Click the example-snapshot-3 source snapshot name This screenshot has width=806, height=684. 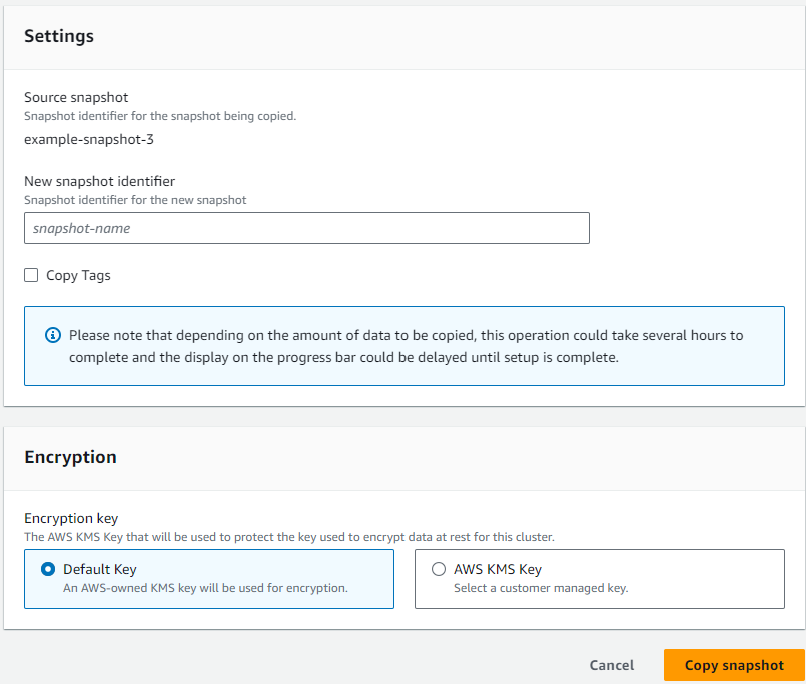pos(88,140)
